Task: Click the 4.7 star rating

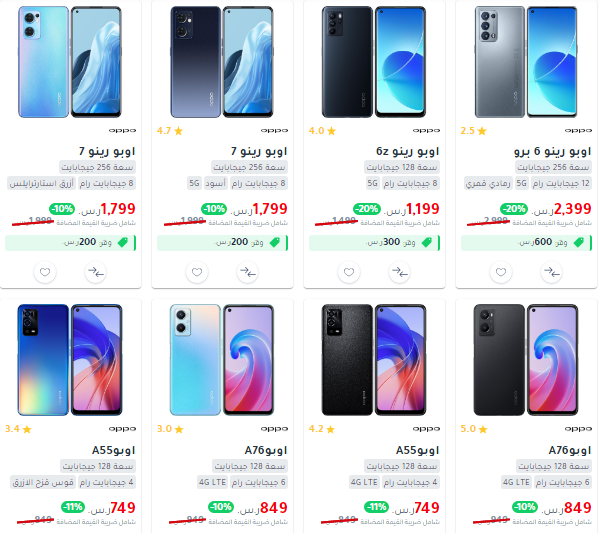Action: pos(170,131)
